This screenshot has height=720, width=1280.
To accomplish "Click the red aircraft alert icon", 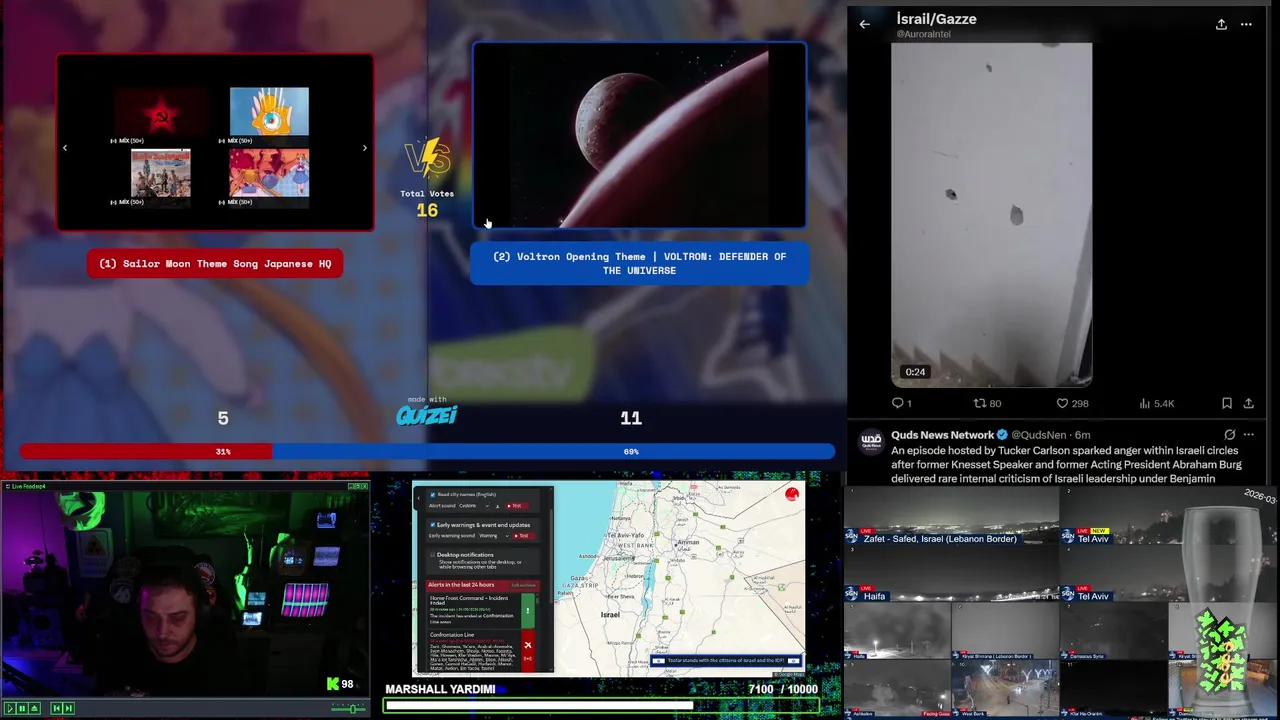I will pos(528,651).
